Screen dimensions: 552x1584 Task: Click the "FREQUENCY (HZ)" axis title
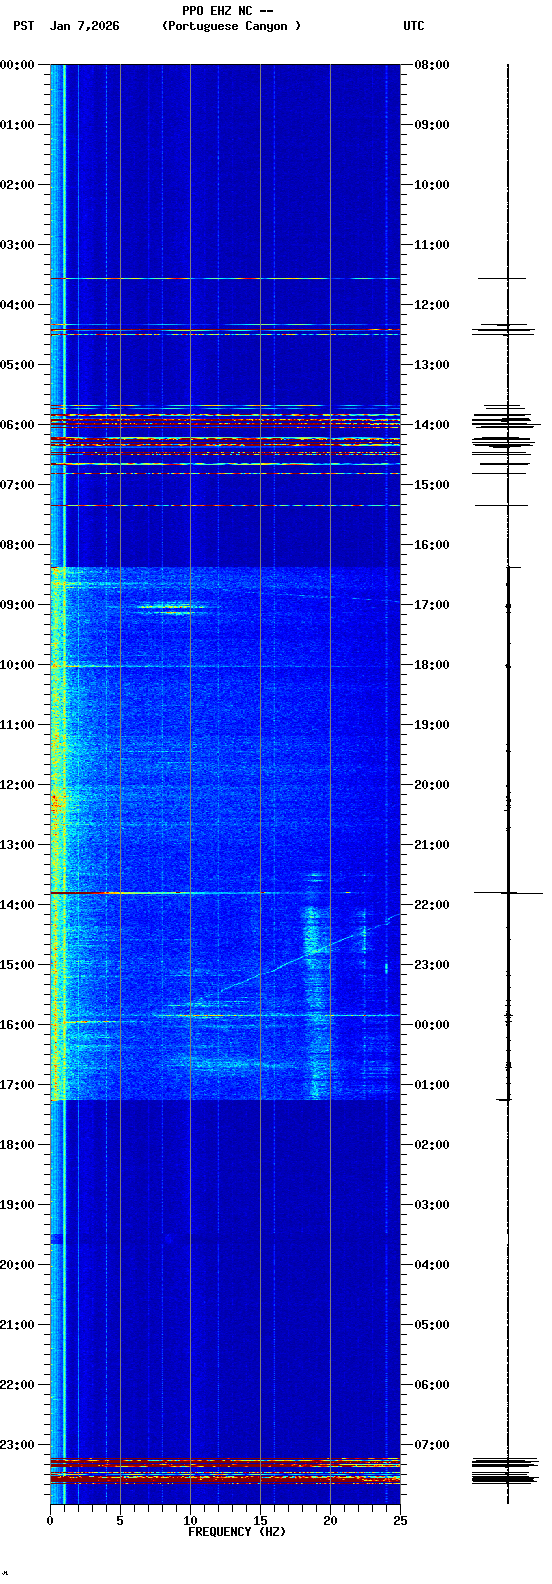click(x=237, y=1532)
